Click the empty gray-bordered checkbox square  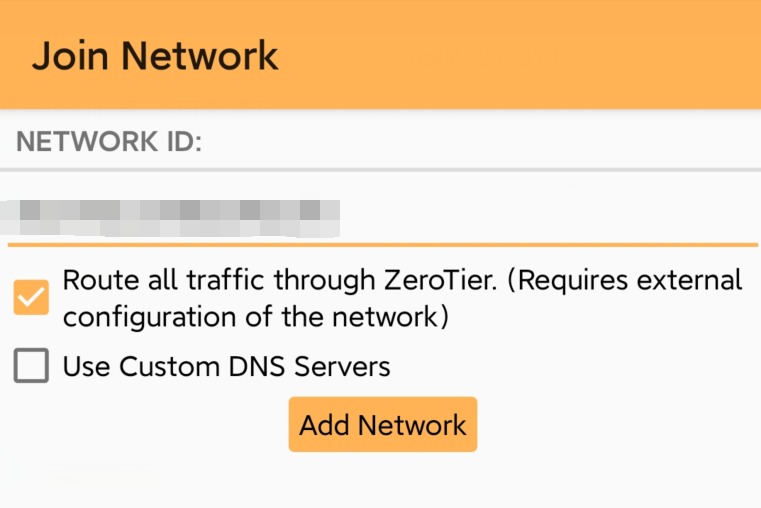[x=31, y=365]
